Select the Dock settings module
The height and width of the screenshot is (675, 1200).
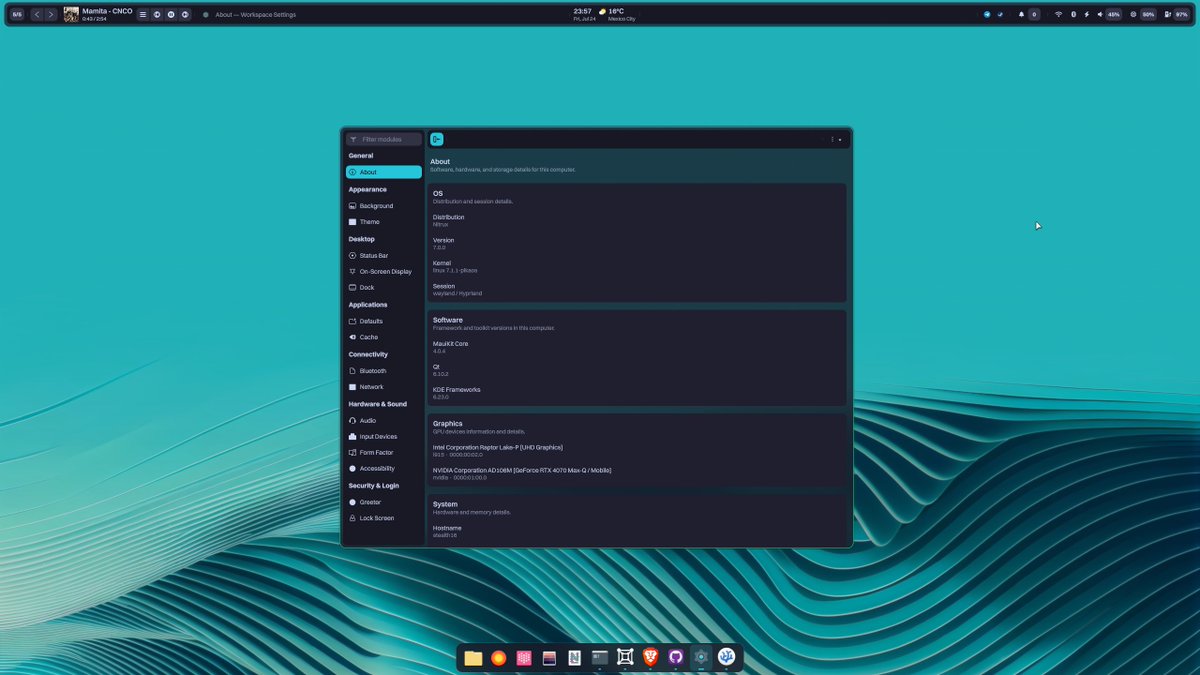coord(383,288)
